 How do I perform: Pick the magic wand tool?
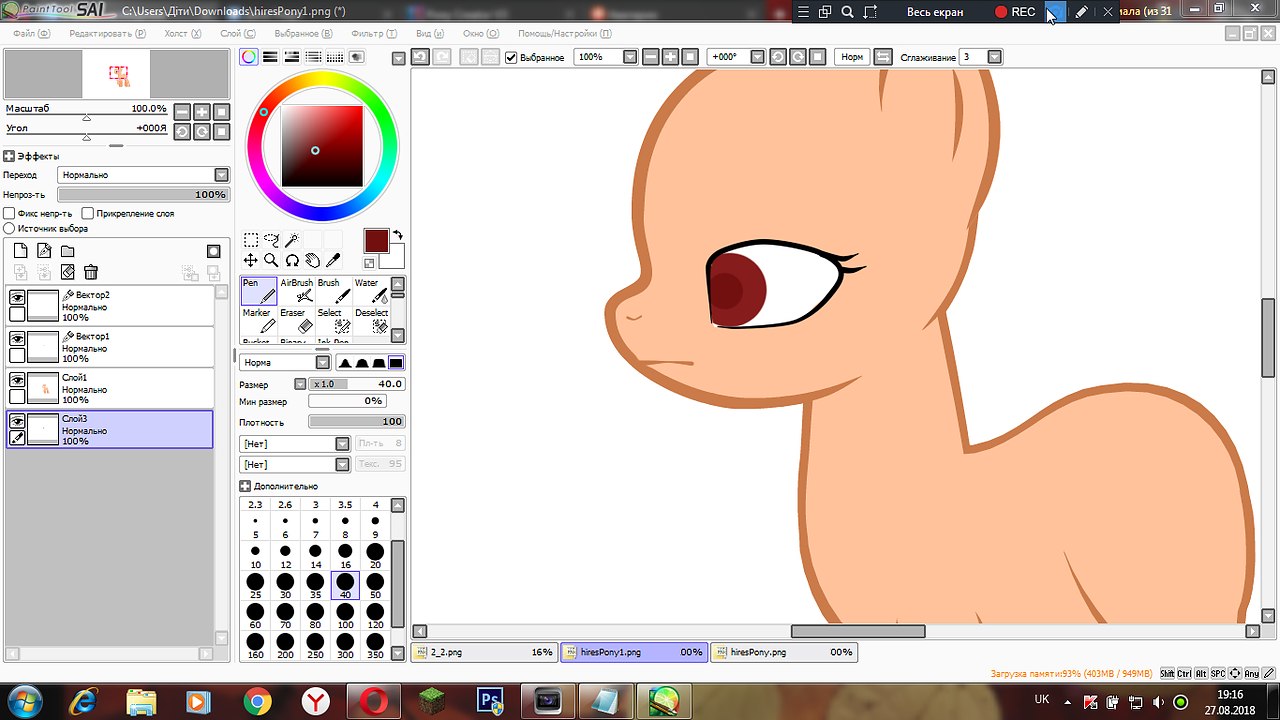[x=292, y=240]
